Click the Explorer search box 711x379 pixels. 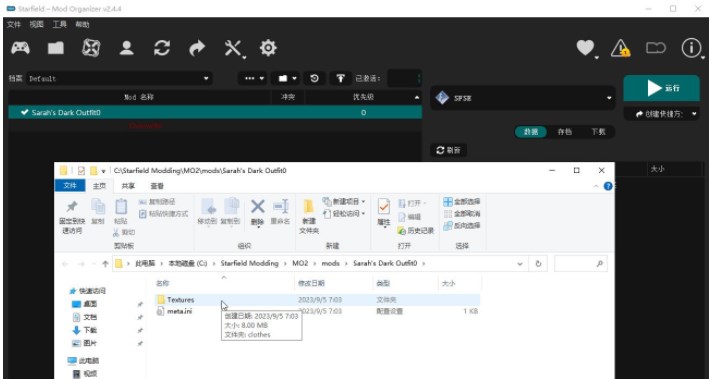coord(581,263)
